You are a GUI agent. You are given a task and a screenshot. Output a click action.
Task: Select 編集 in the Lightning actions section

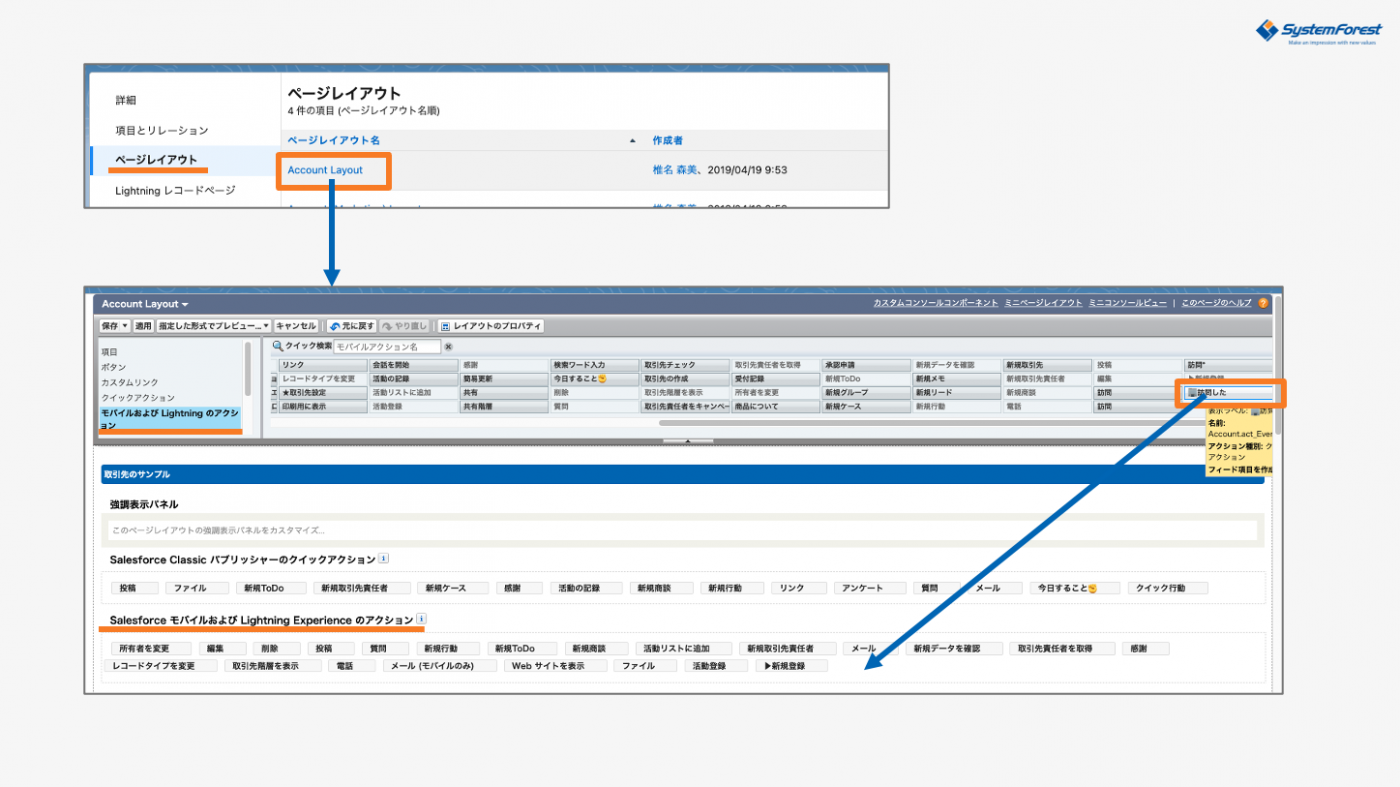click(x=222, y=649)
